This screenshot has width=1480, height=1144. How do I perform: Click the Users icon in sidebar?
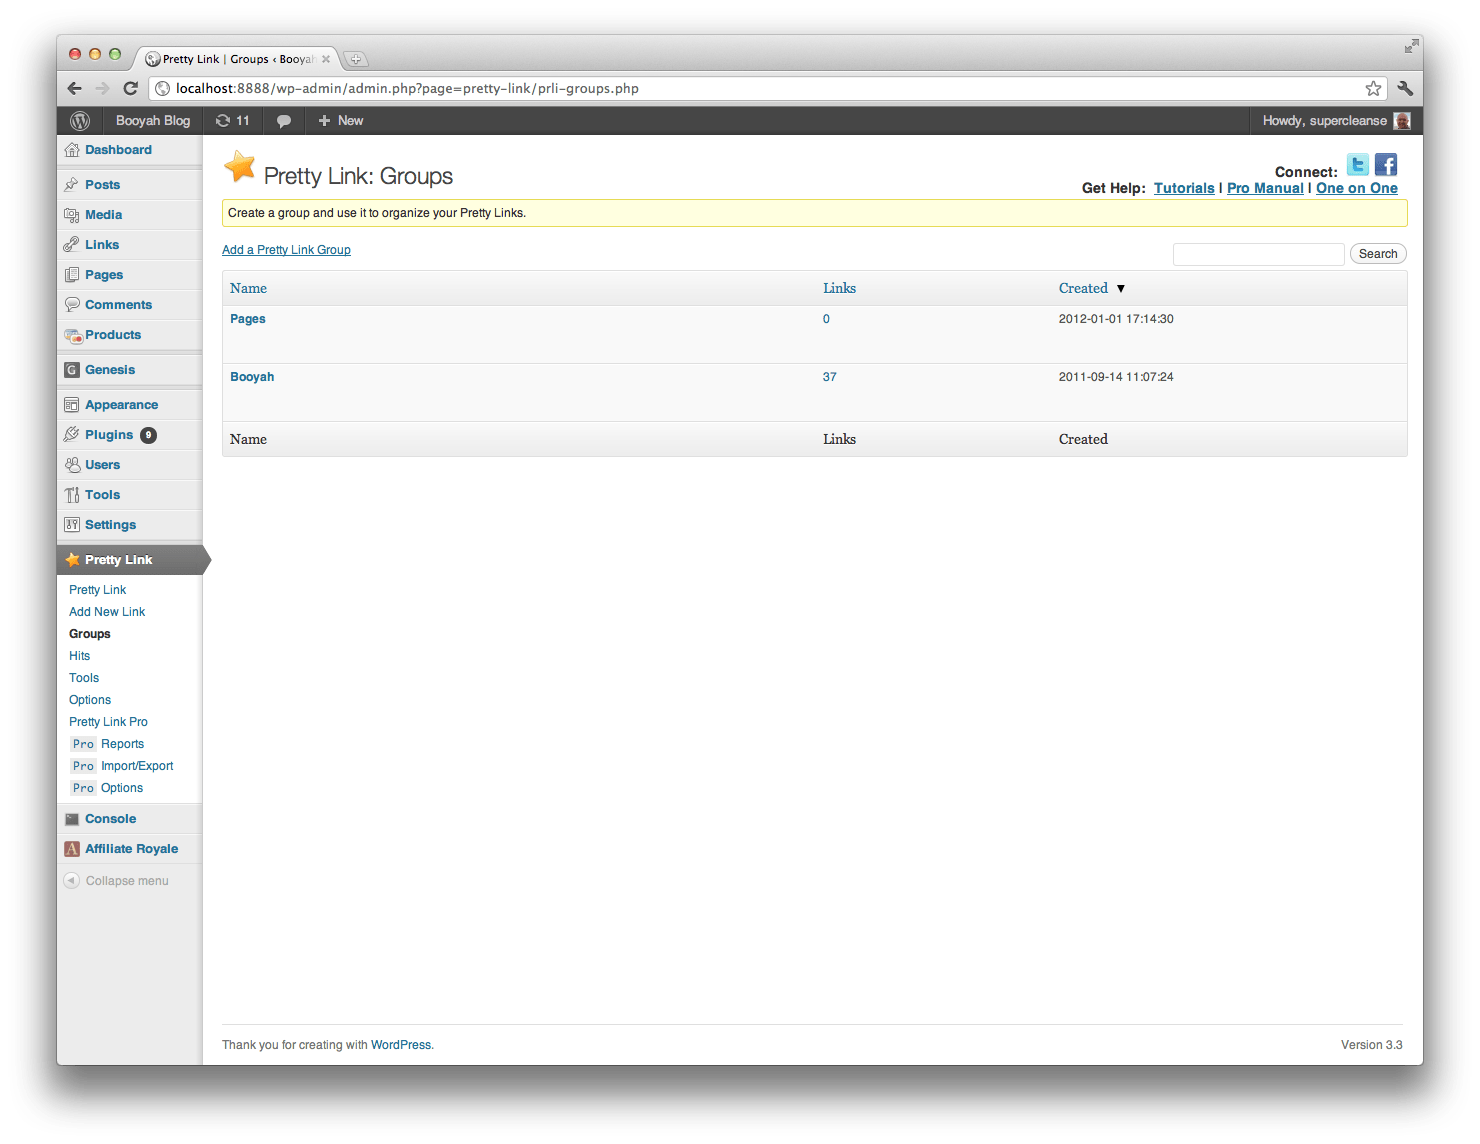tap(72, 465)
